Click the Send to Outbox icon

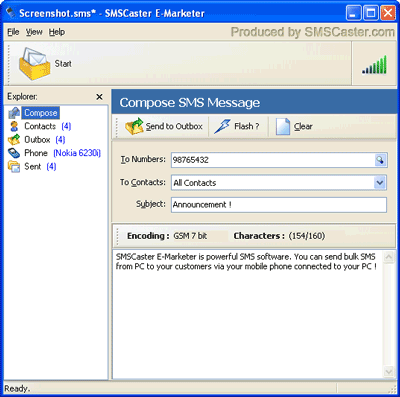coord(134,126)
